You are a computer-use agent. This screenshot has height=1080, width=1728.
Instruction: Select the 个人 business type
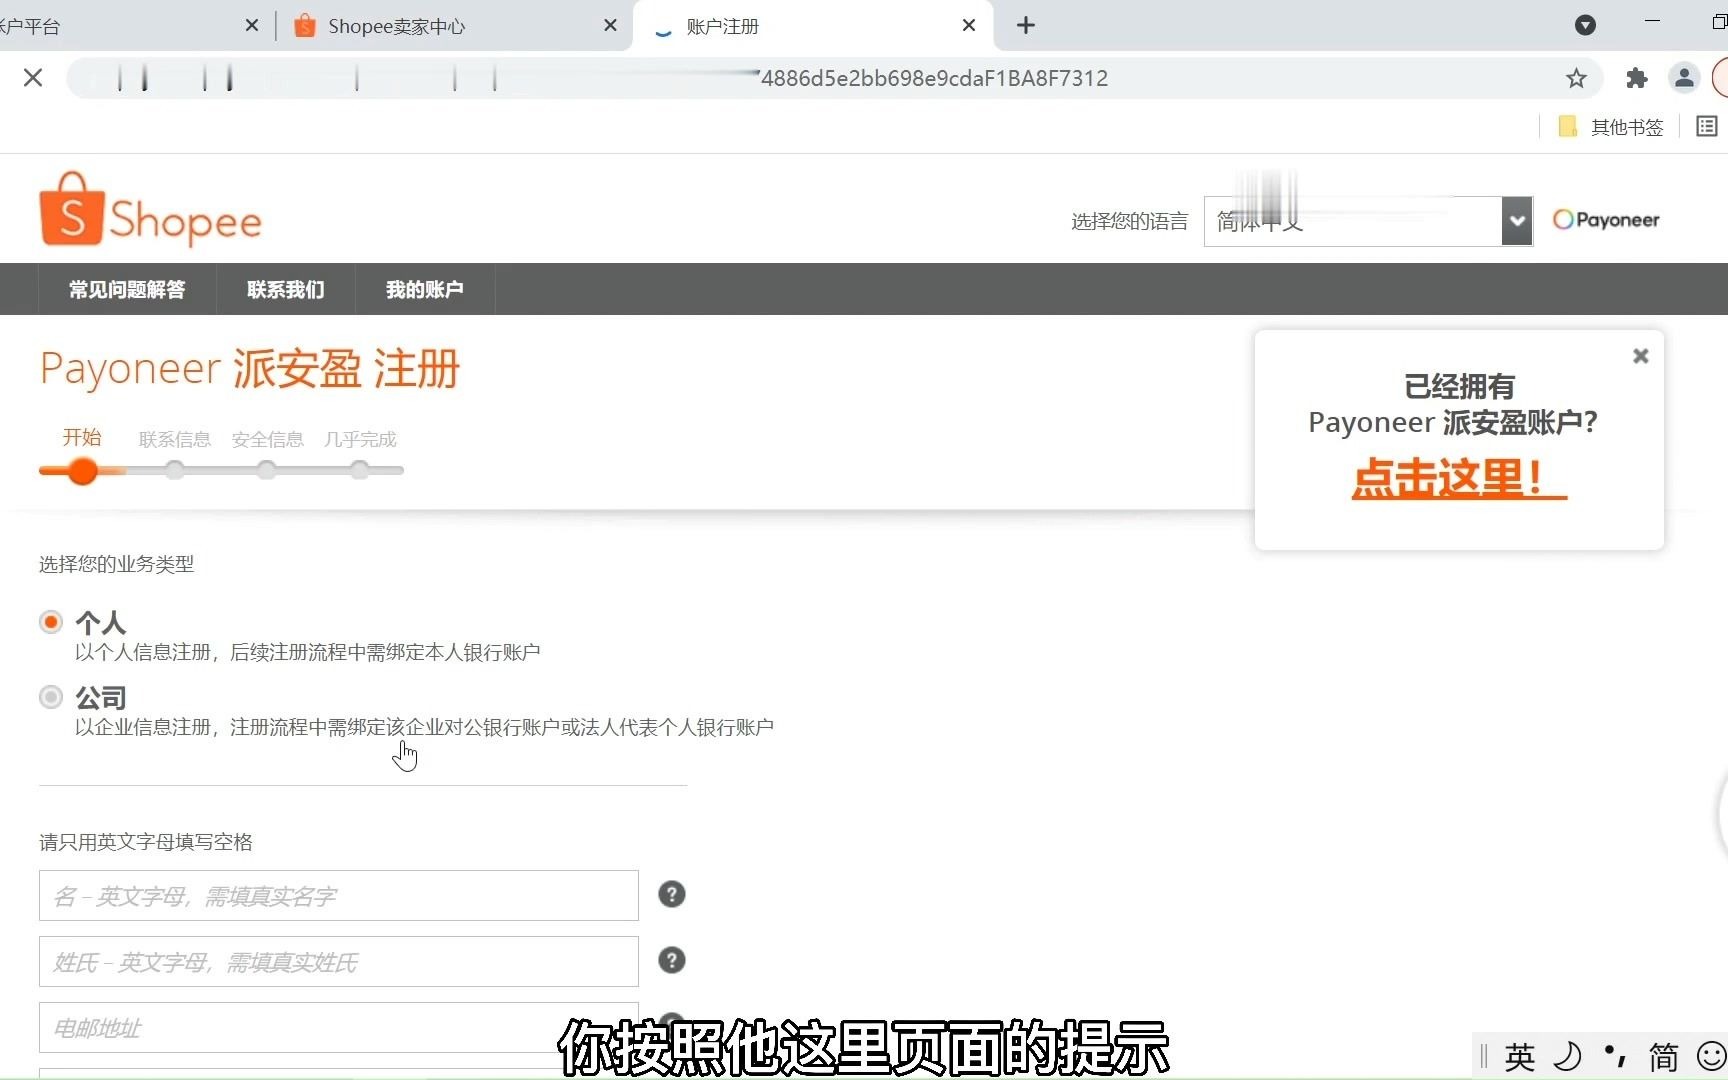[51, 622]
